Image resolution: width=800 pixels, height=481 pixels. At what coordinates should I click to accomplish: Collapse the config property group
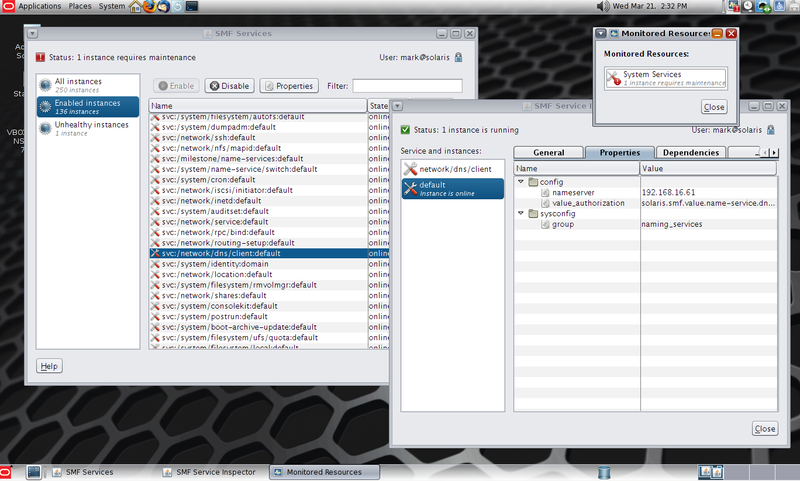point(520,182)
